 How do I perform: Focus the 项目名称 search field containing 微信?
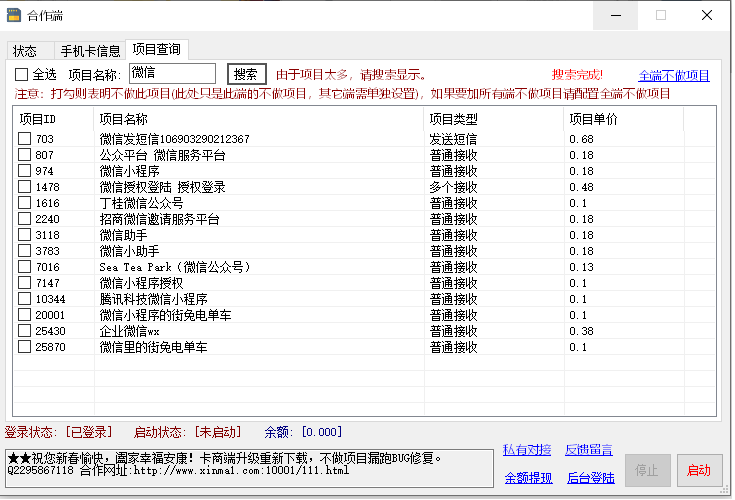(172, 74)
